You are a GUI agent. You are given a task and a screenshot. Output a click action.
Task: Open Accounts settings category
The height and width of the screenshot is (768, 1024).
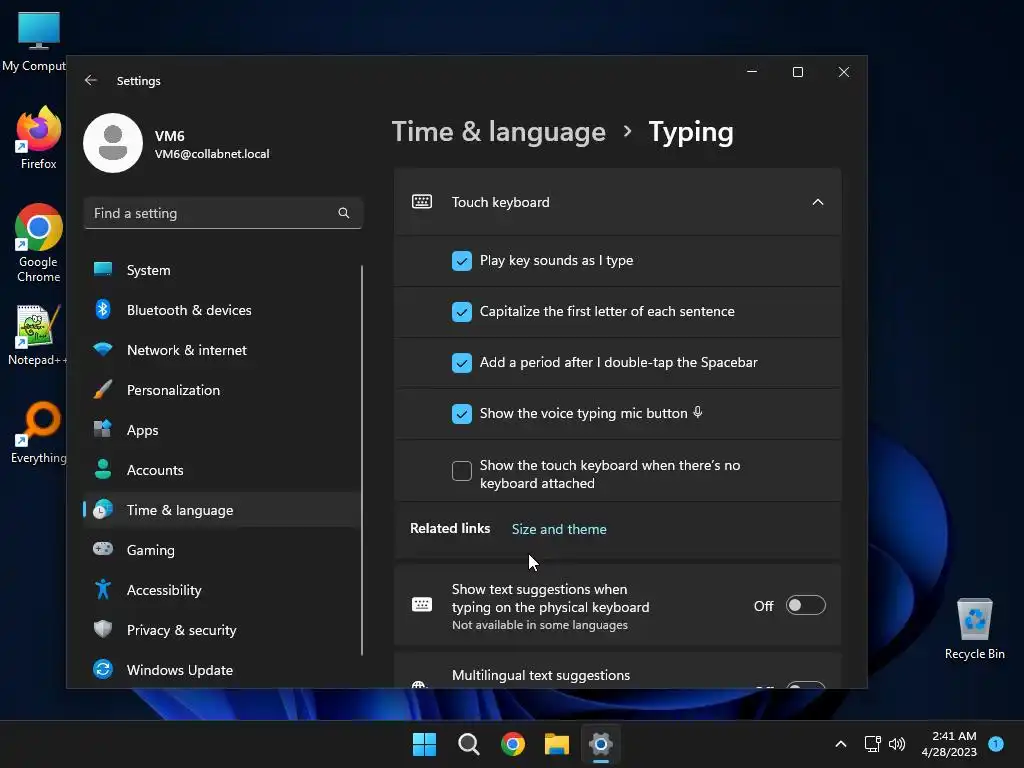coord(222,470)
